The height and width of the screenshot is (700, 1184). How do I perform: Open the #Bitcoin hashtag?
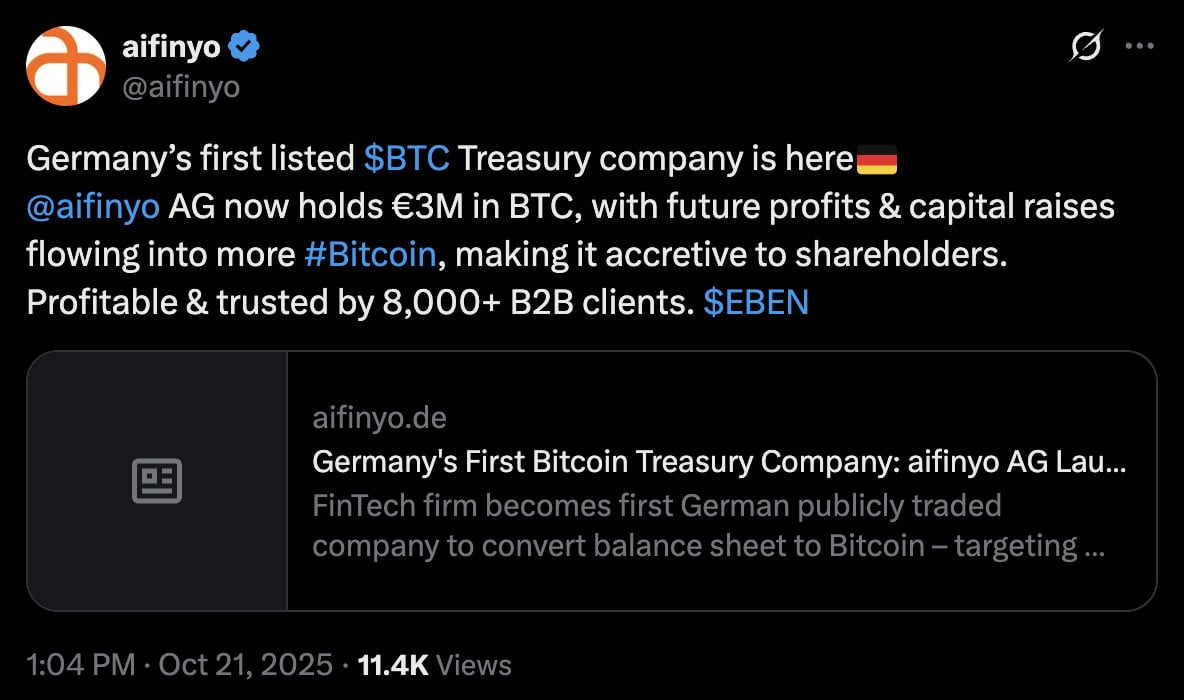click(370, 254)
